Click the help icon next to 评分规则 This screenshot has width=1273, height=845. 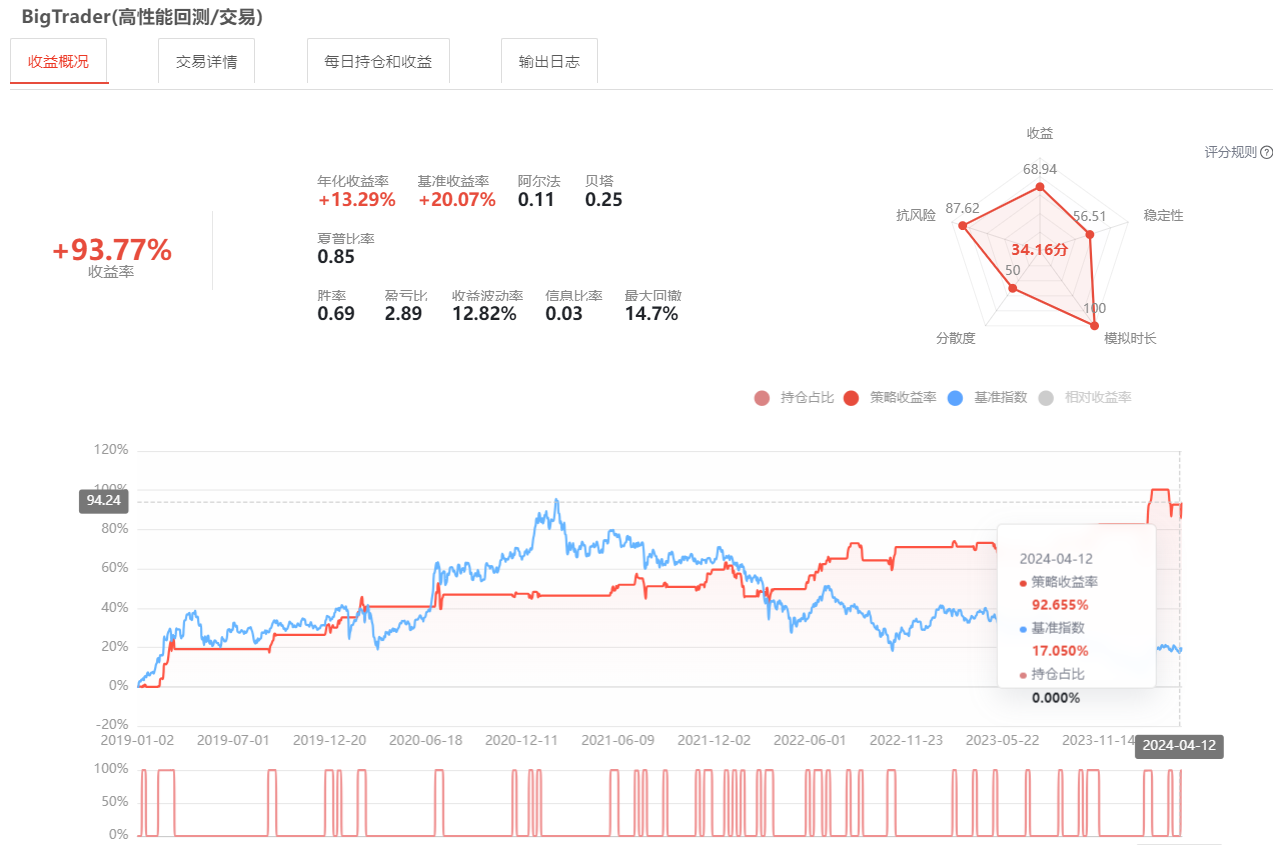pos(1266,153)
